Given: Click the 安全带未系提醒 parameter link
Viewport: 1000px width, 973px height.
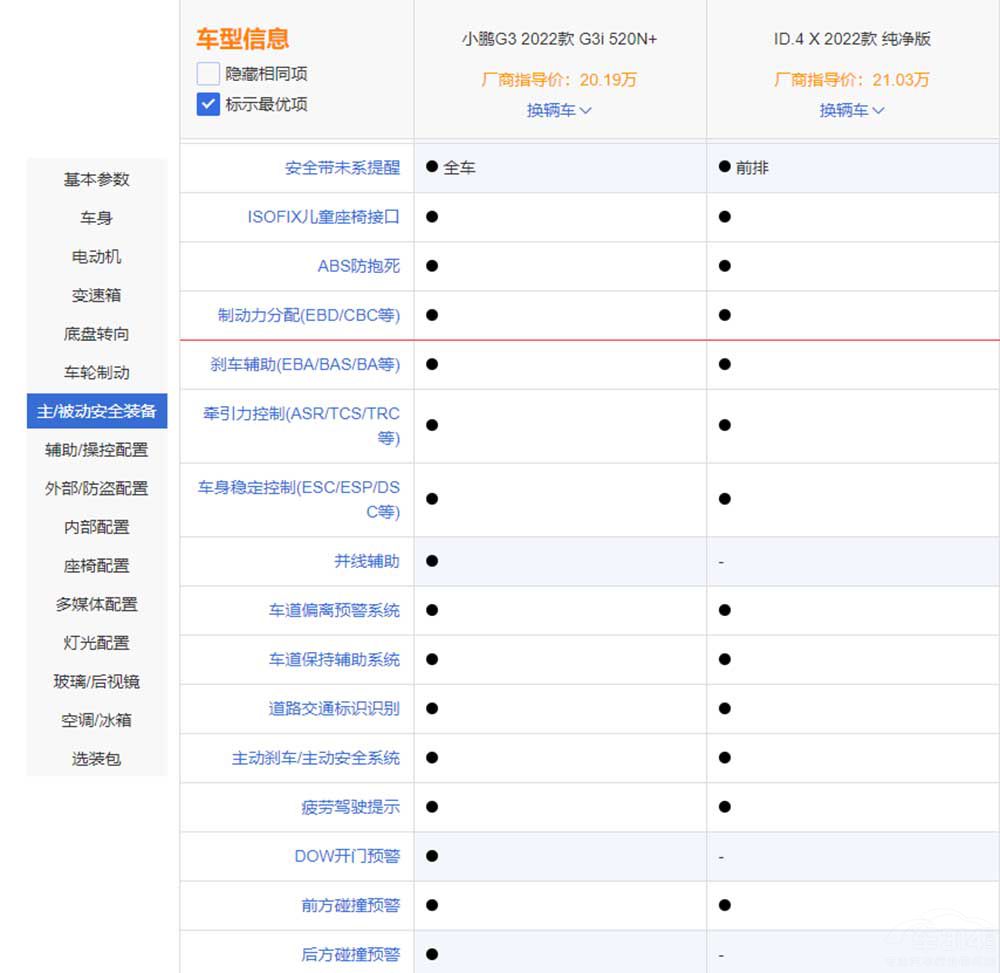Looking at the screenshot, I should (x=342, y=168).
